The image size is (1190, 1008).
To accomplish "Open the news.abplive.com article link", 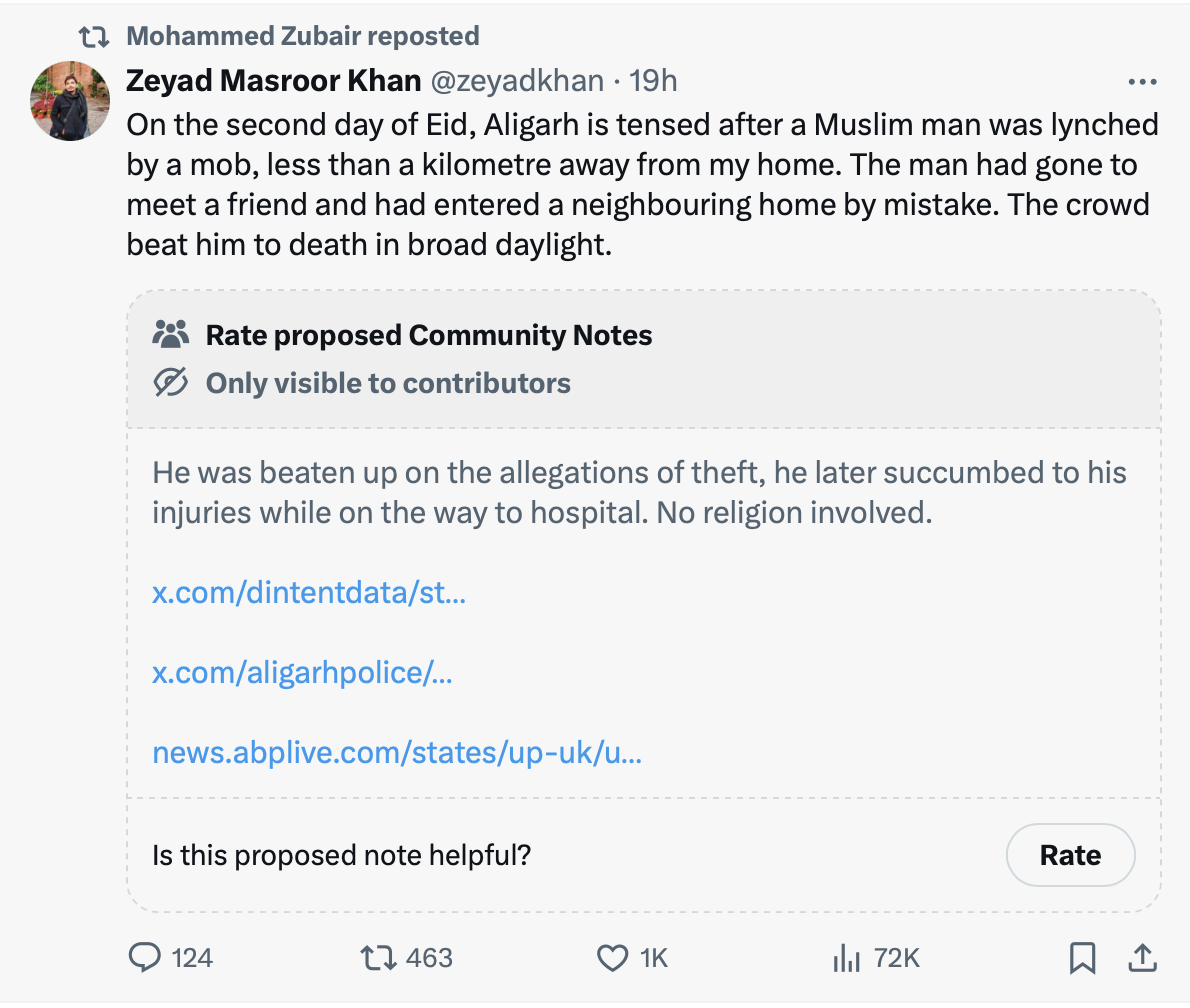I will (397, 752).
